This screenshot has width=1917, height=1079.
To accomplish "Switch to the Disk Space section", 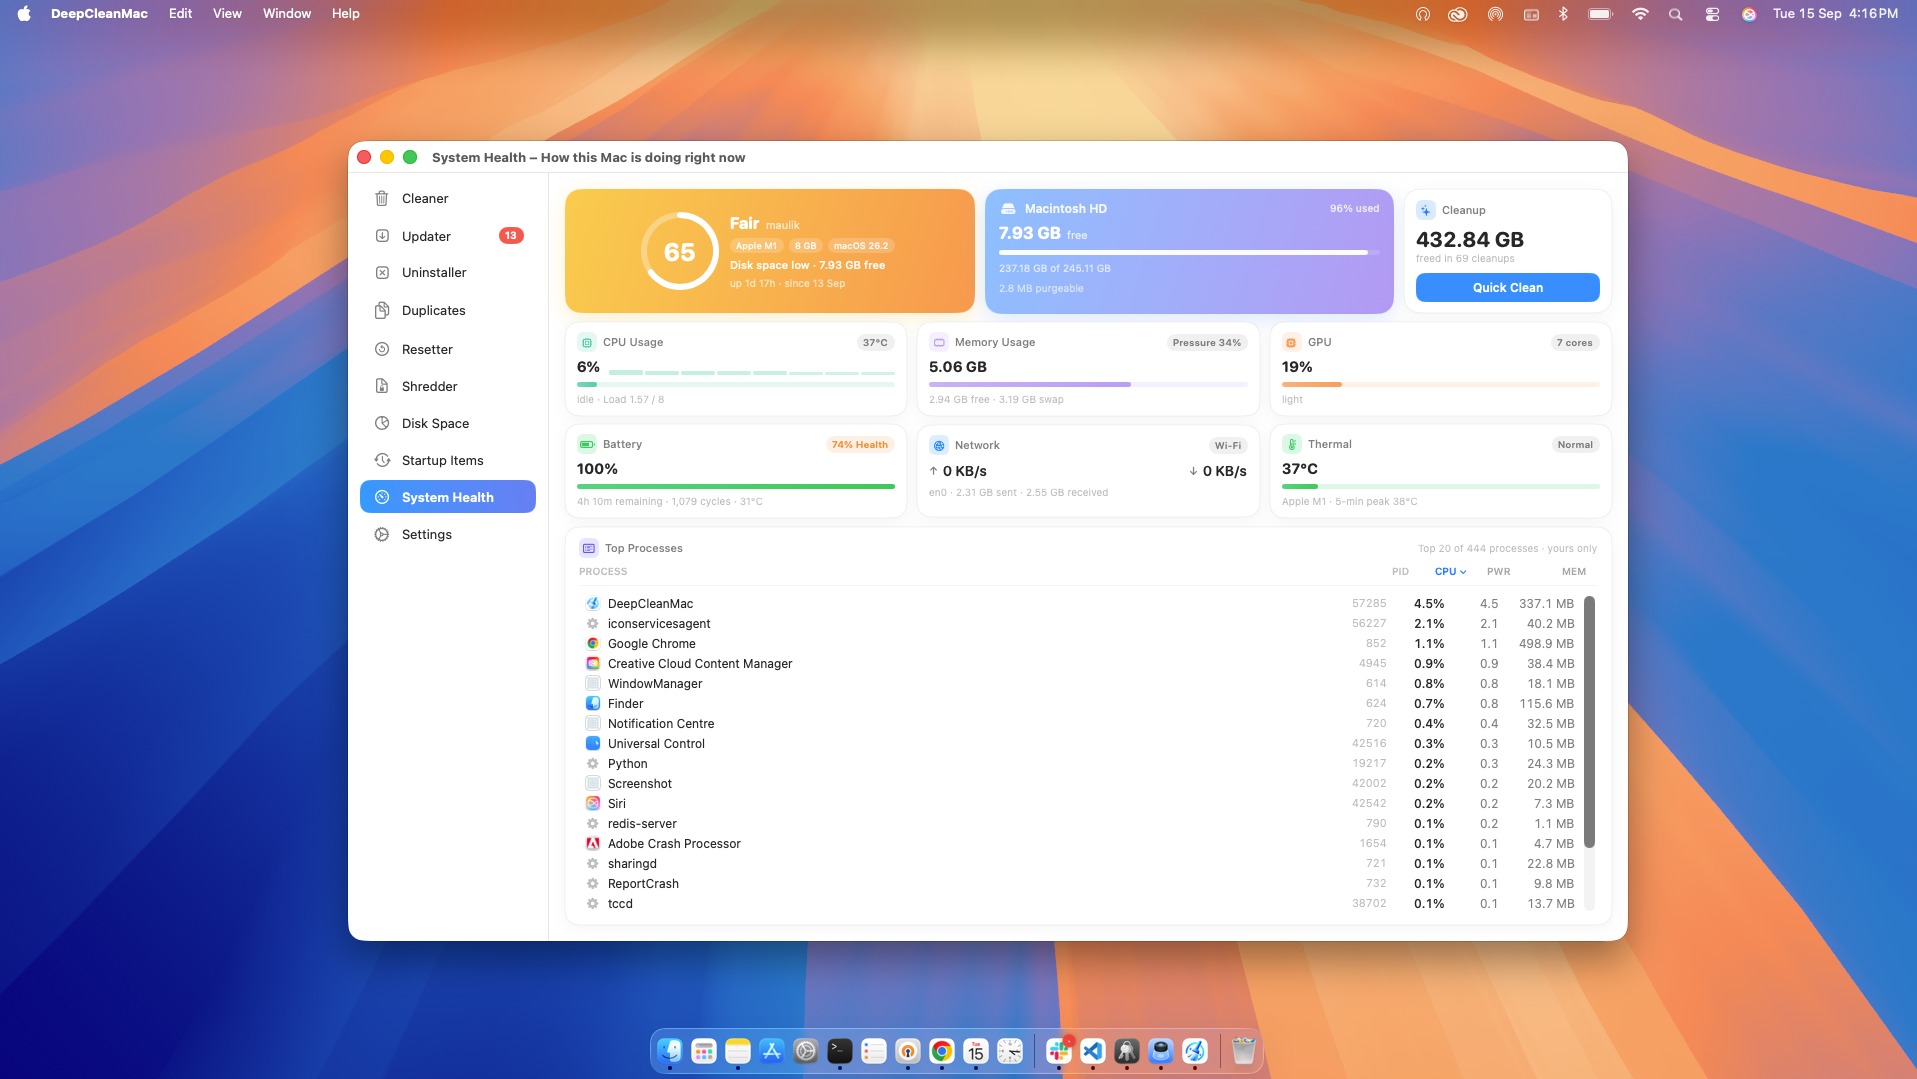I will tap(448, 423).
